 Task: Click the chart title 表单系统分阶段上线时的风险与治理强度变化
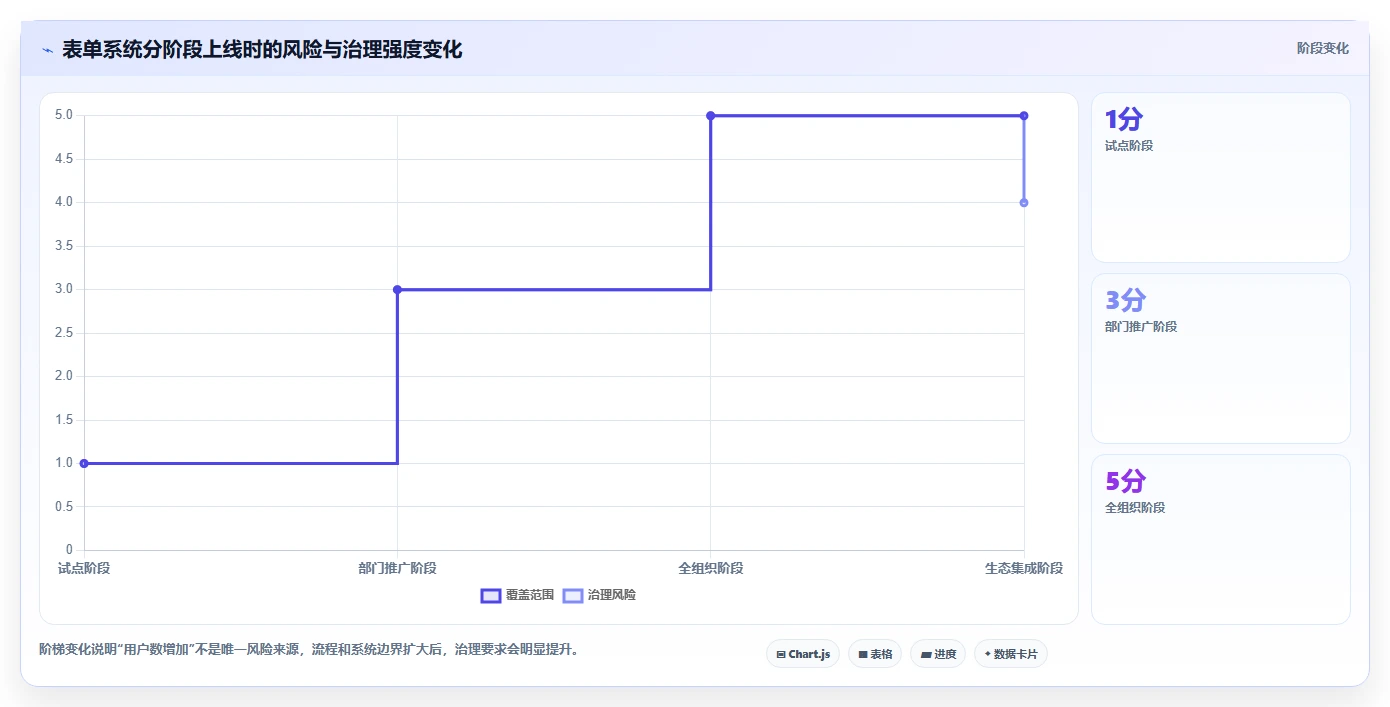tap(262, 50)
